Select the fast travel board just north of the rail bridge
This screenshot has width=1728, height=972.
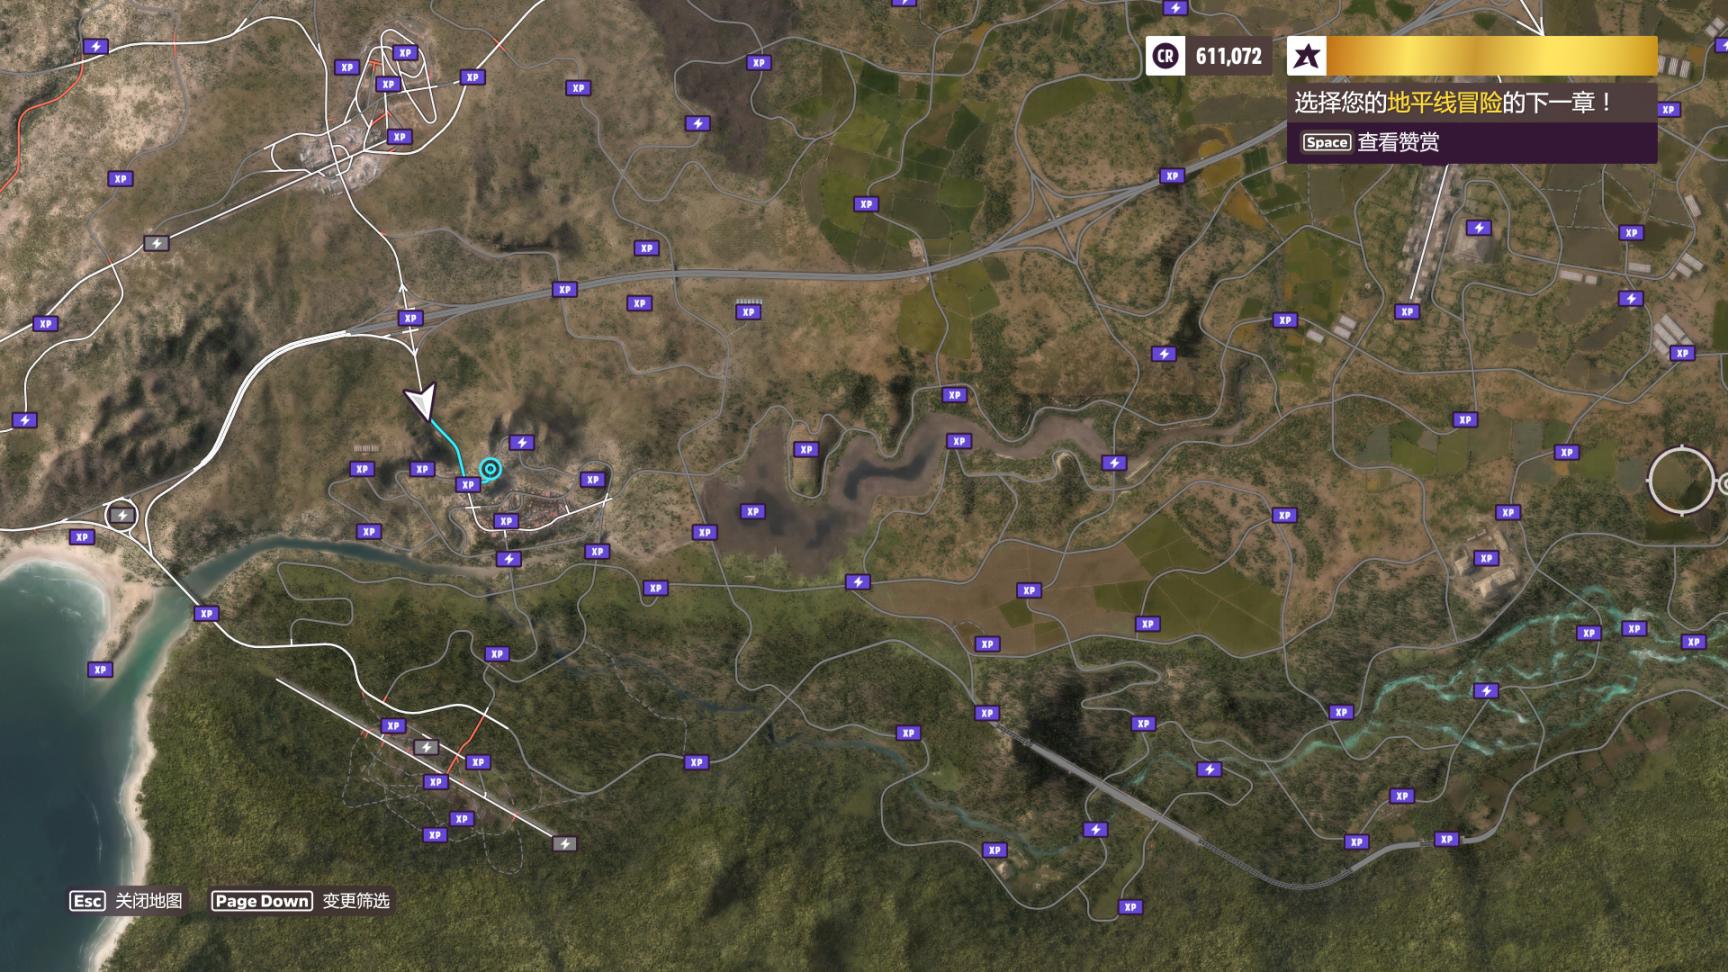[x=1210, y=770]
